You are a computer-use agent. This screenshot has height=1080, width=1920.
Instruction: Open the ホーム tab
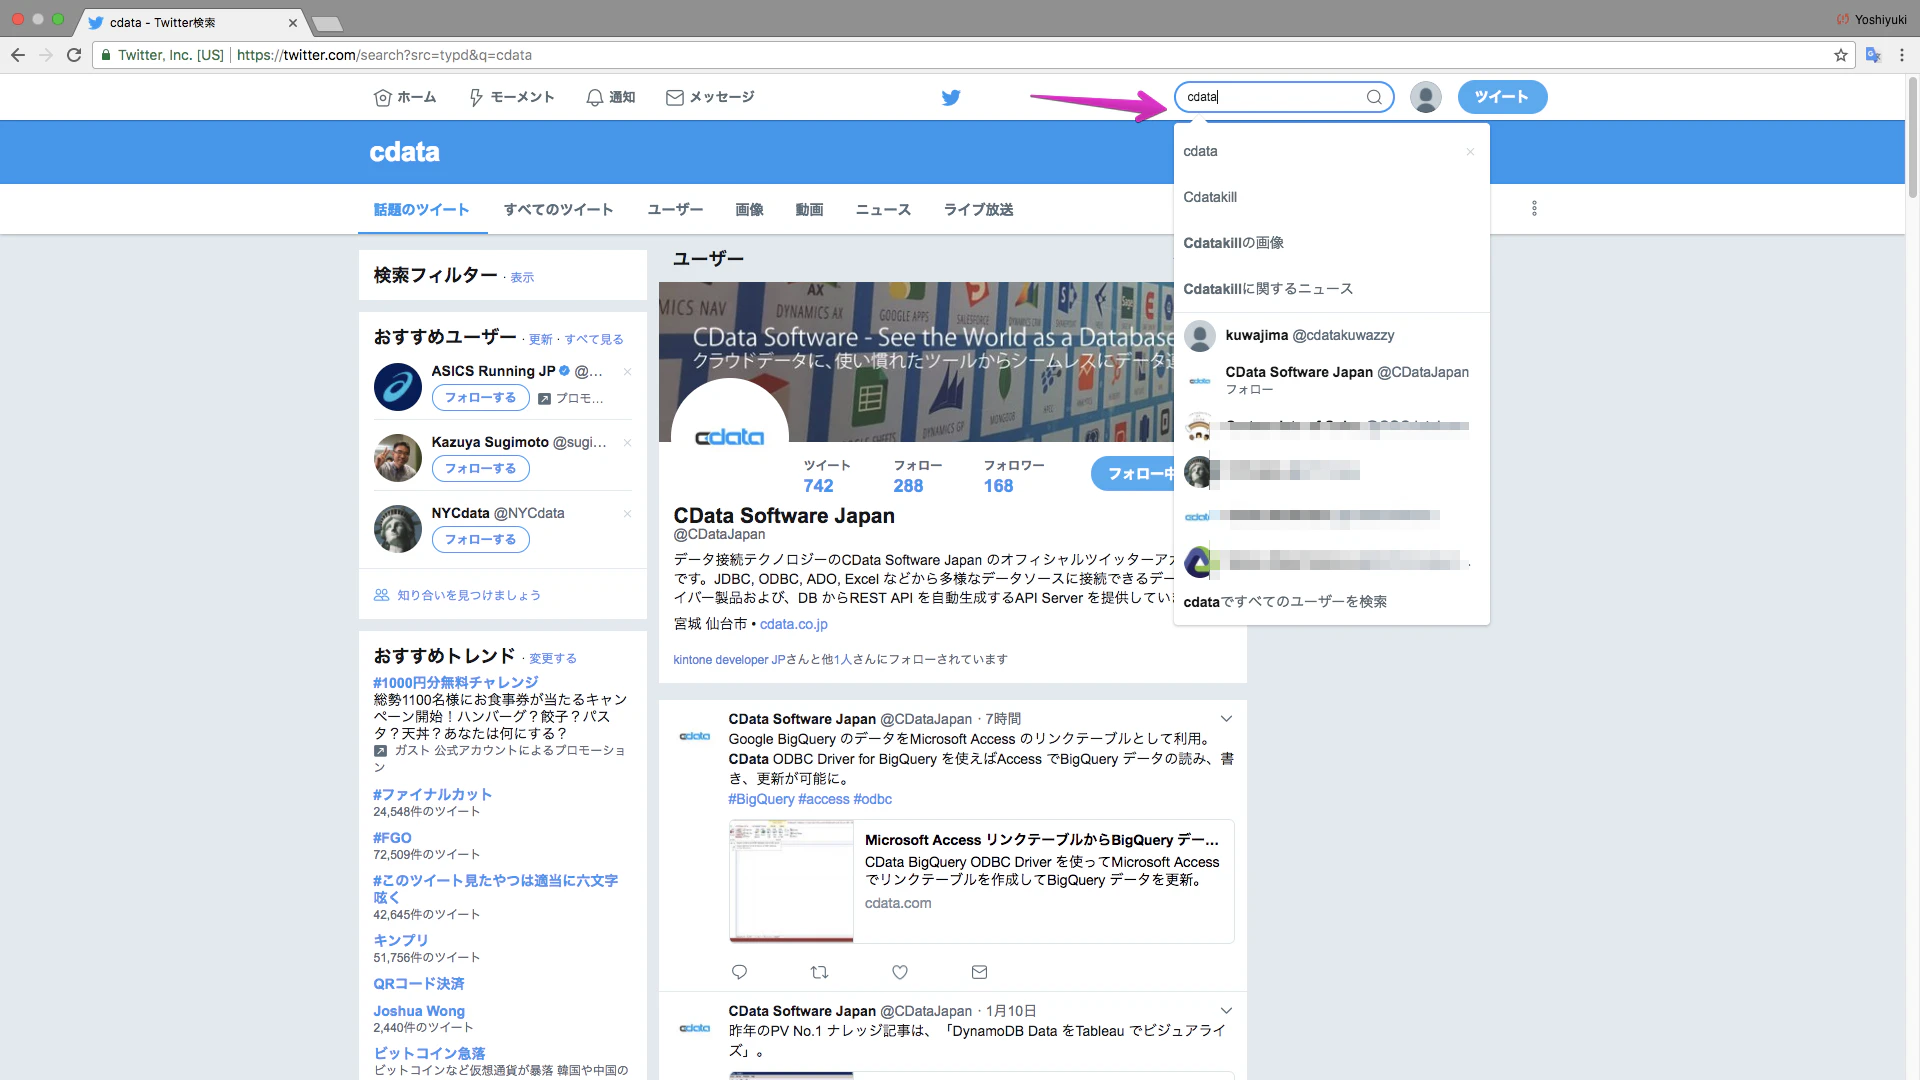coord(405,97)
